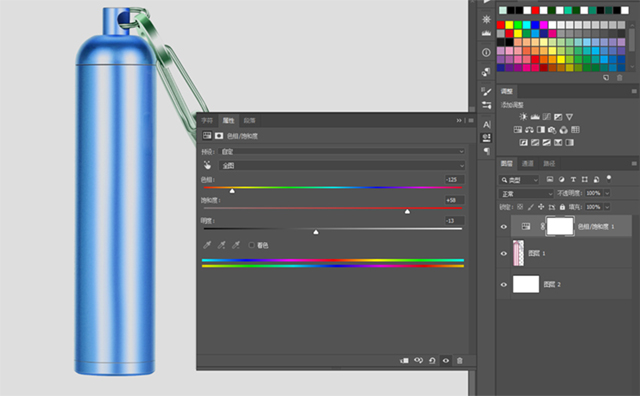Viewport: 640px width, 396px height.
Task: Add a Brightness/Contrast adjustment from Adjustments panel
Action: click(x=523, y=117)
